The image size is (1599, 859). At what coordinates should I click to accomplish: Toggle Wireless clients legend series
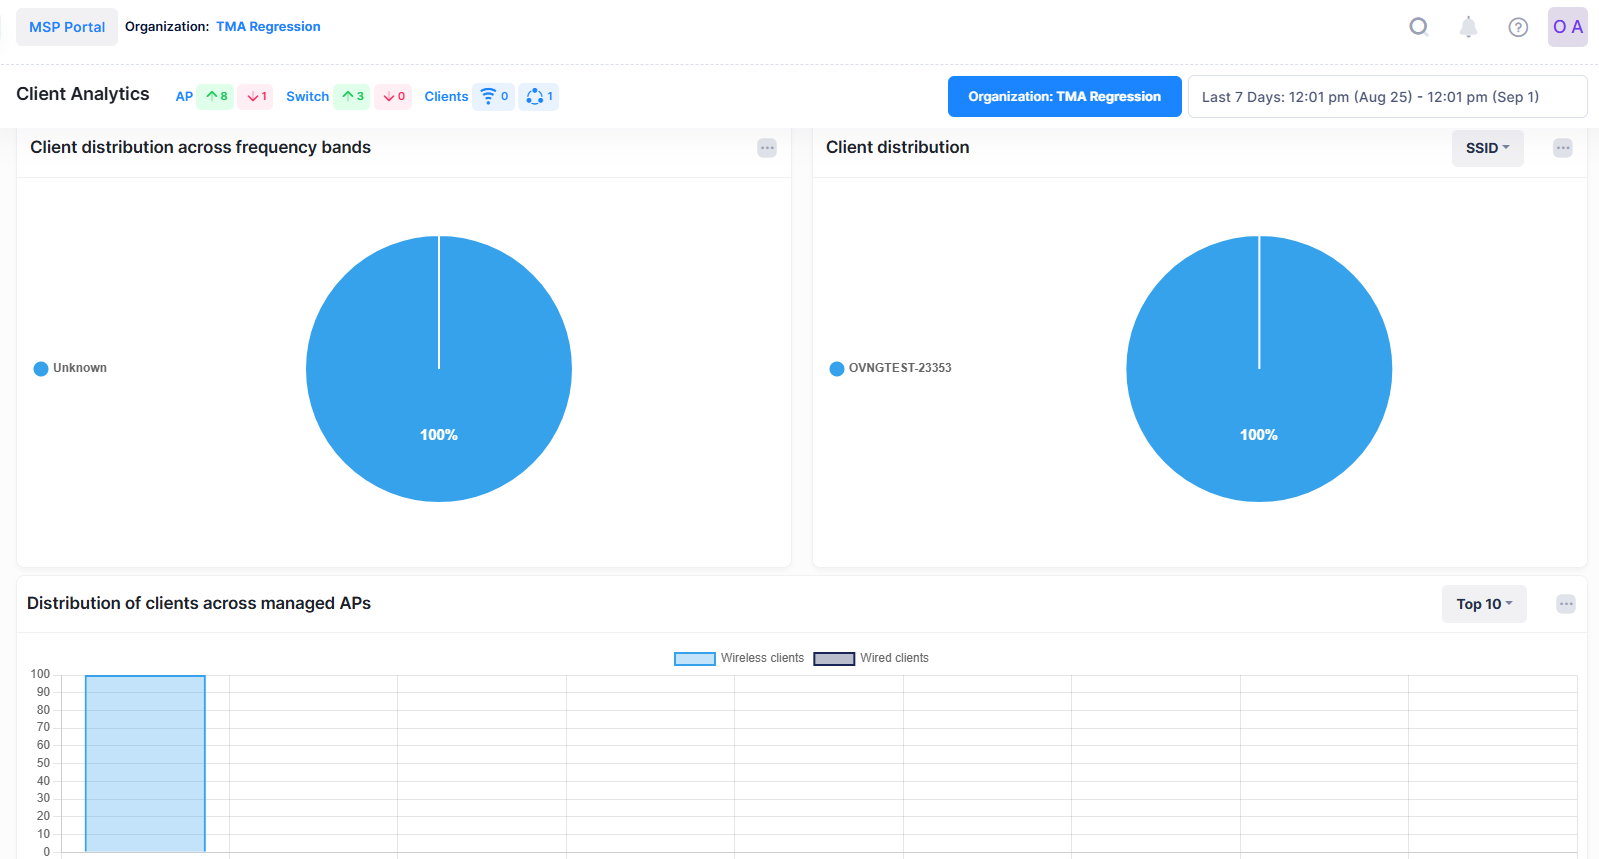pyautogui.click(x=739, y=658)
